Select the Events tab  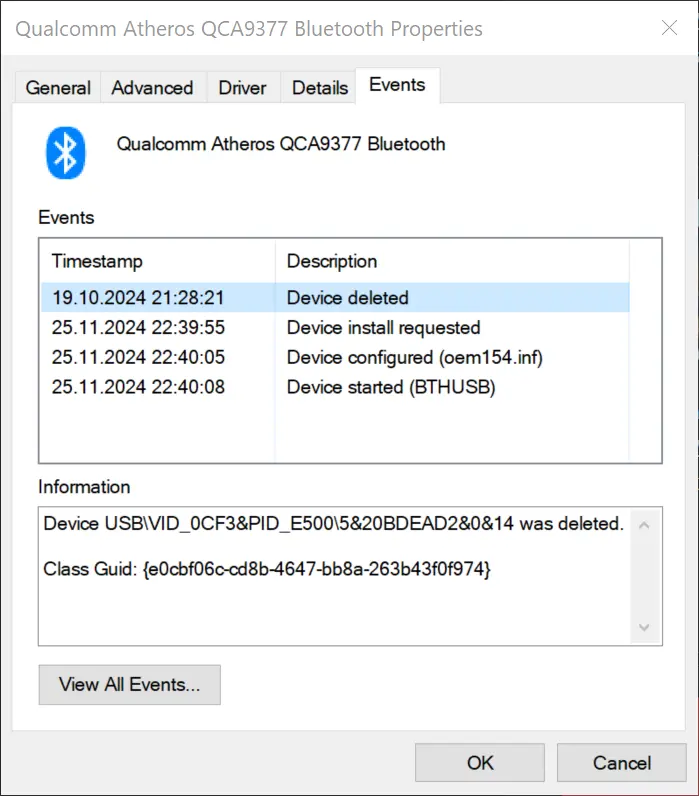click(397, 85)
